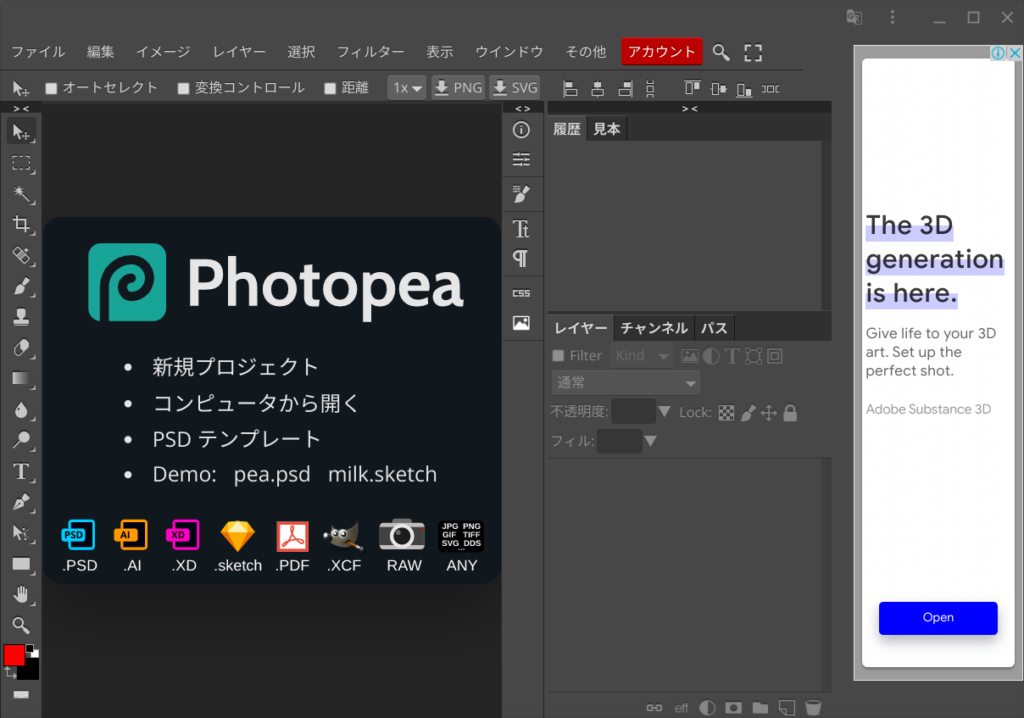The width and height of the screenshot is (1024, 718).
Task: Select the Clone Stamp tool
Action: point(21,317)
